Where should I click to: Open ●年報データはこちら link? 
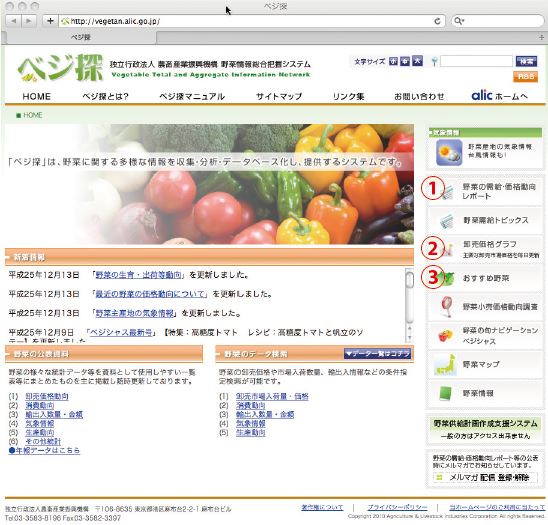click(44, 451)
